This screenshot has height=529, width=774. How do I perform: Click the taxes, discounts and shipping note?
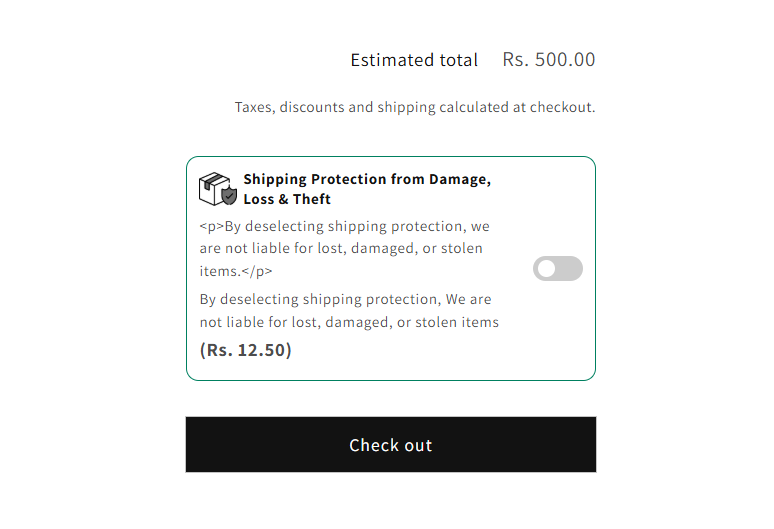coord(415,107)
